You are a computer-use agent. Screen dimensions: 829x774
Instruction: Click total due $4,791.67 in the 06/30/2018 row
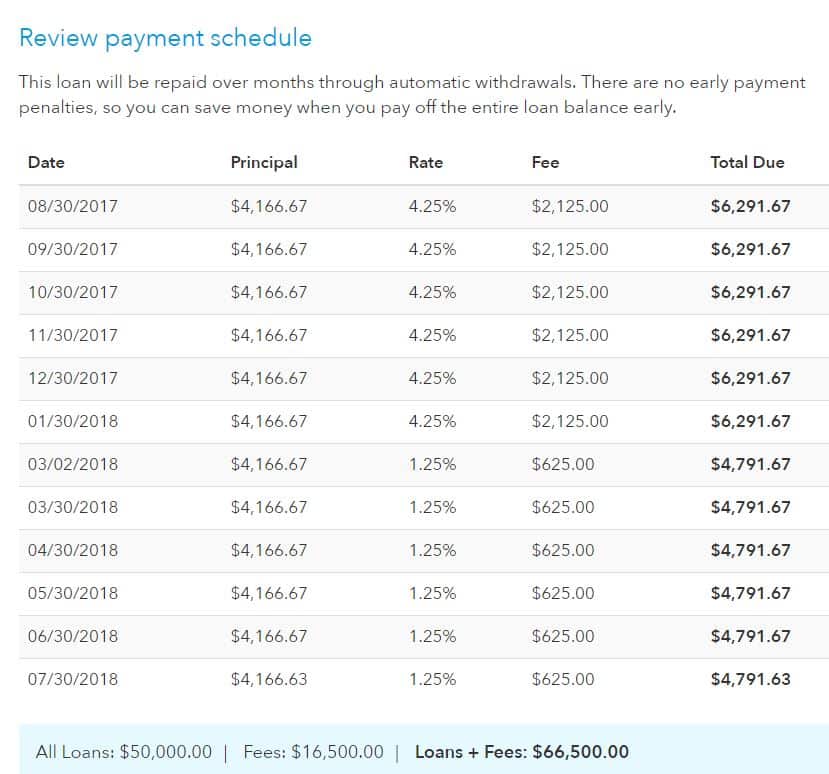coord(750,636)
